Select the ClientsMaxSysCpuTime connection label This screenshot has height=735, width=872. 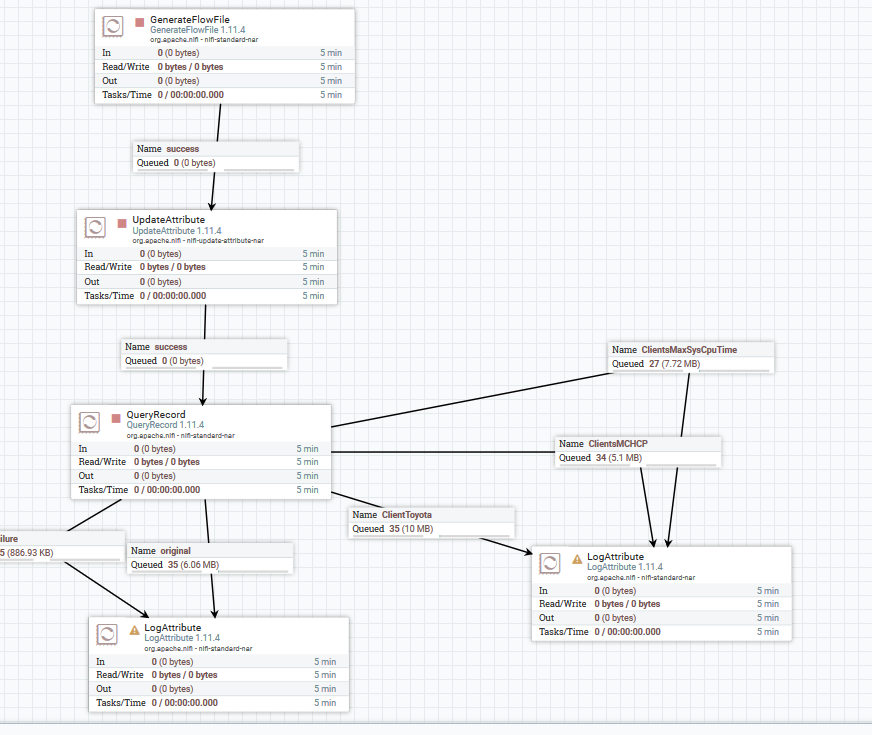[691, 357]
